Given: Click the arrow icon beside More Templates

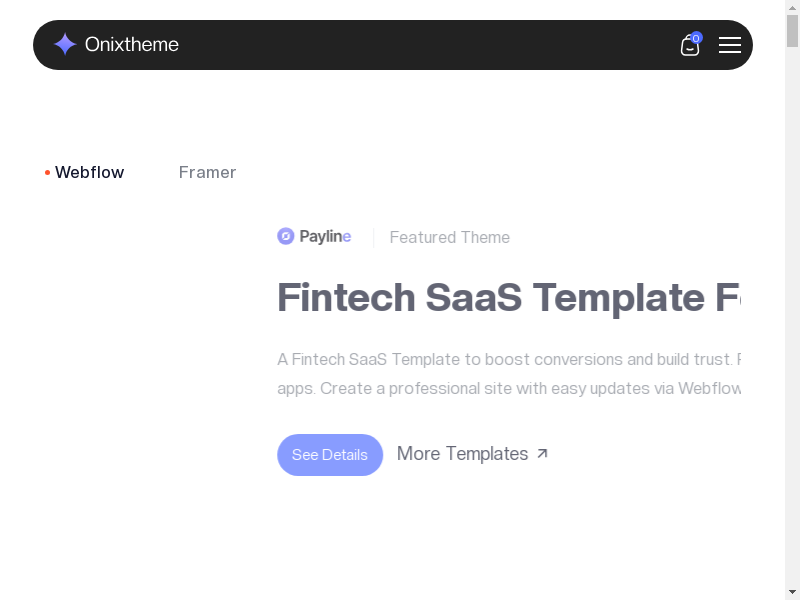Looking at the screenshot, I should (542, 454).
